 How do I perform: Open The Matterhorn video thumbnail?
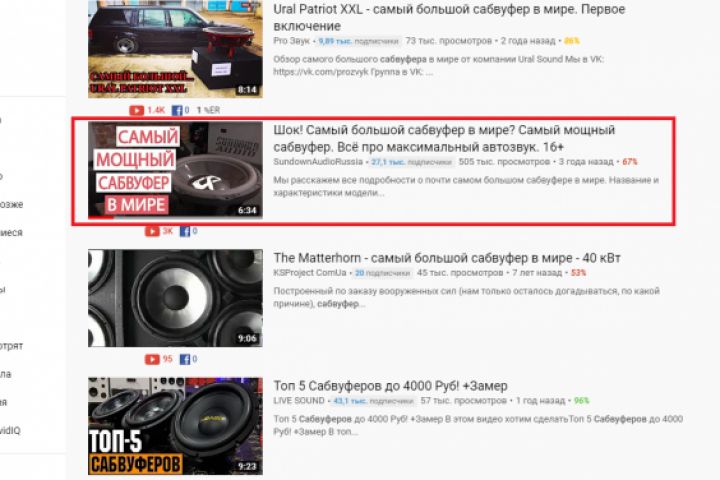pyautogui.click(x=175, y=298)
